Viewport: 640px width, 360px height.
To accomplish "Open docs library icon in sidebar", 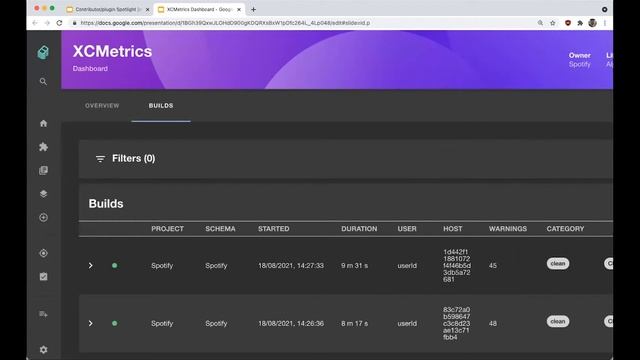I will 43,170.
